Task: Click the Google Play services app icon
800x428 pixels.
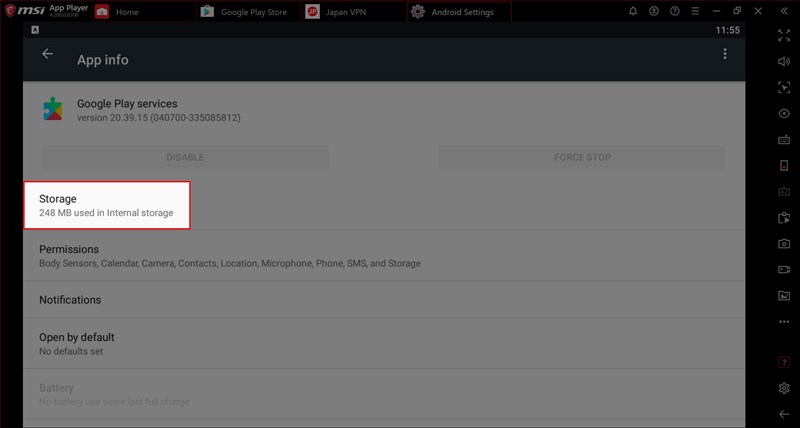Action: point(53,109)
